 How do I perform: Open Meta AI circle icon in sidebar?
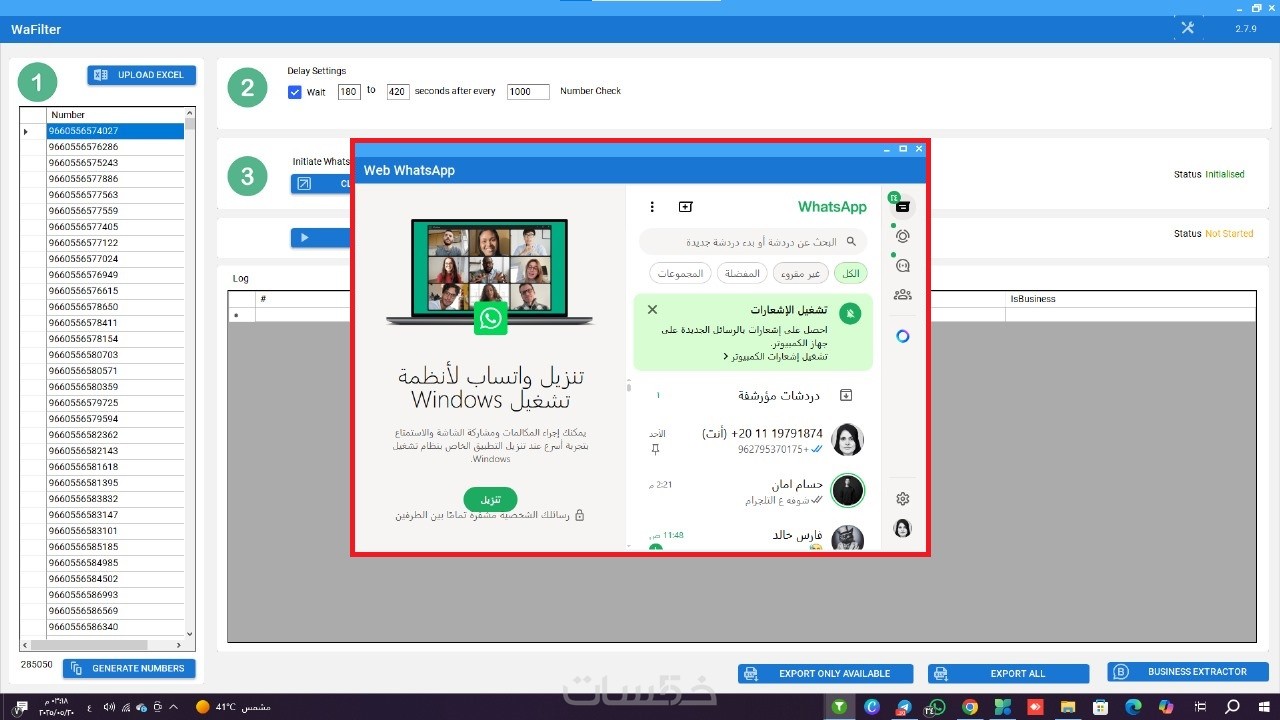903,336
